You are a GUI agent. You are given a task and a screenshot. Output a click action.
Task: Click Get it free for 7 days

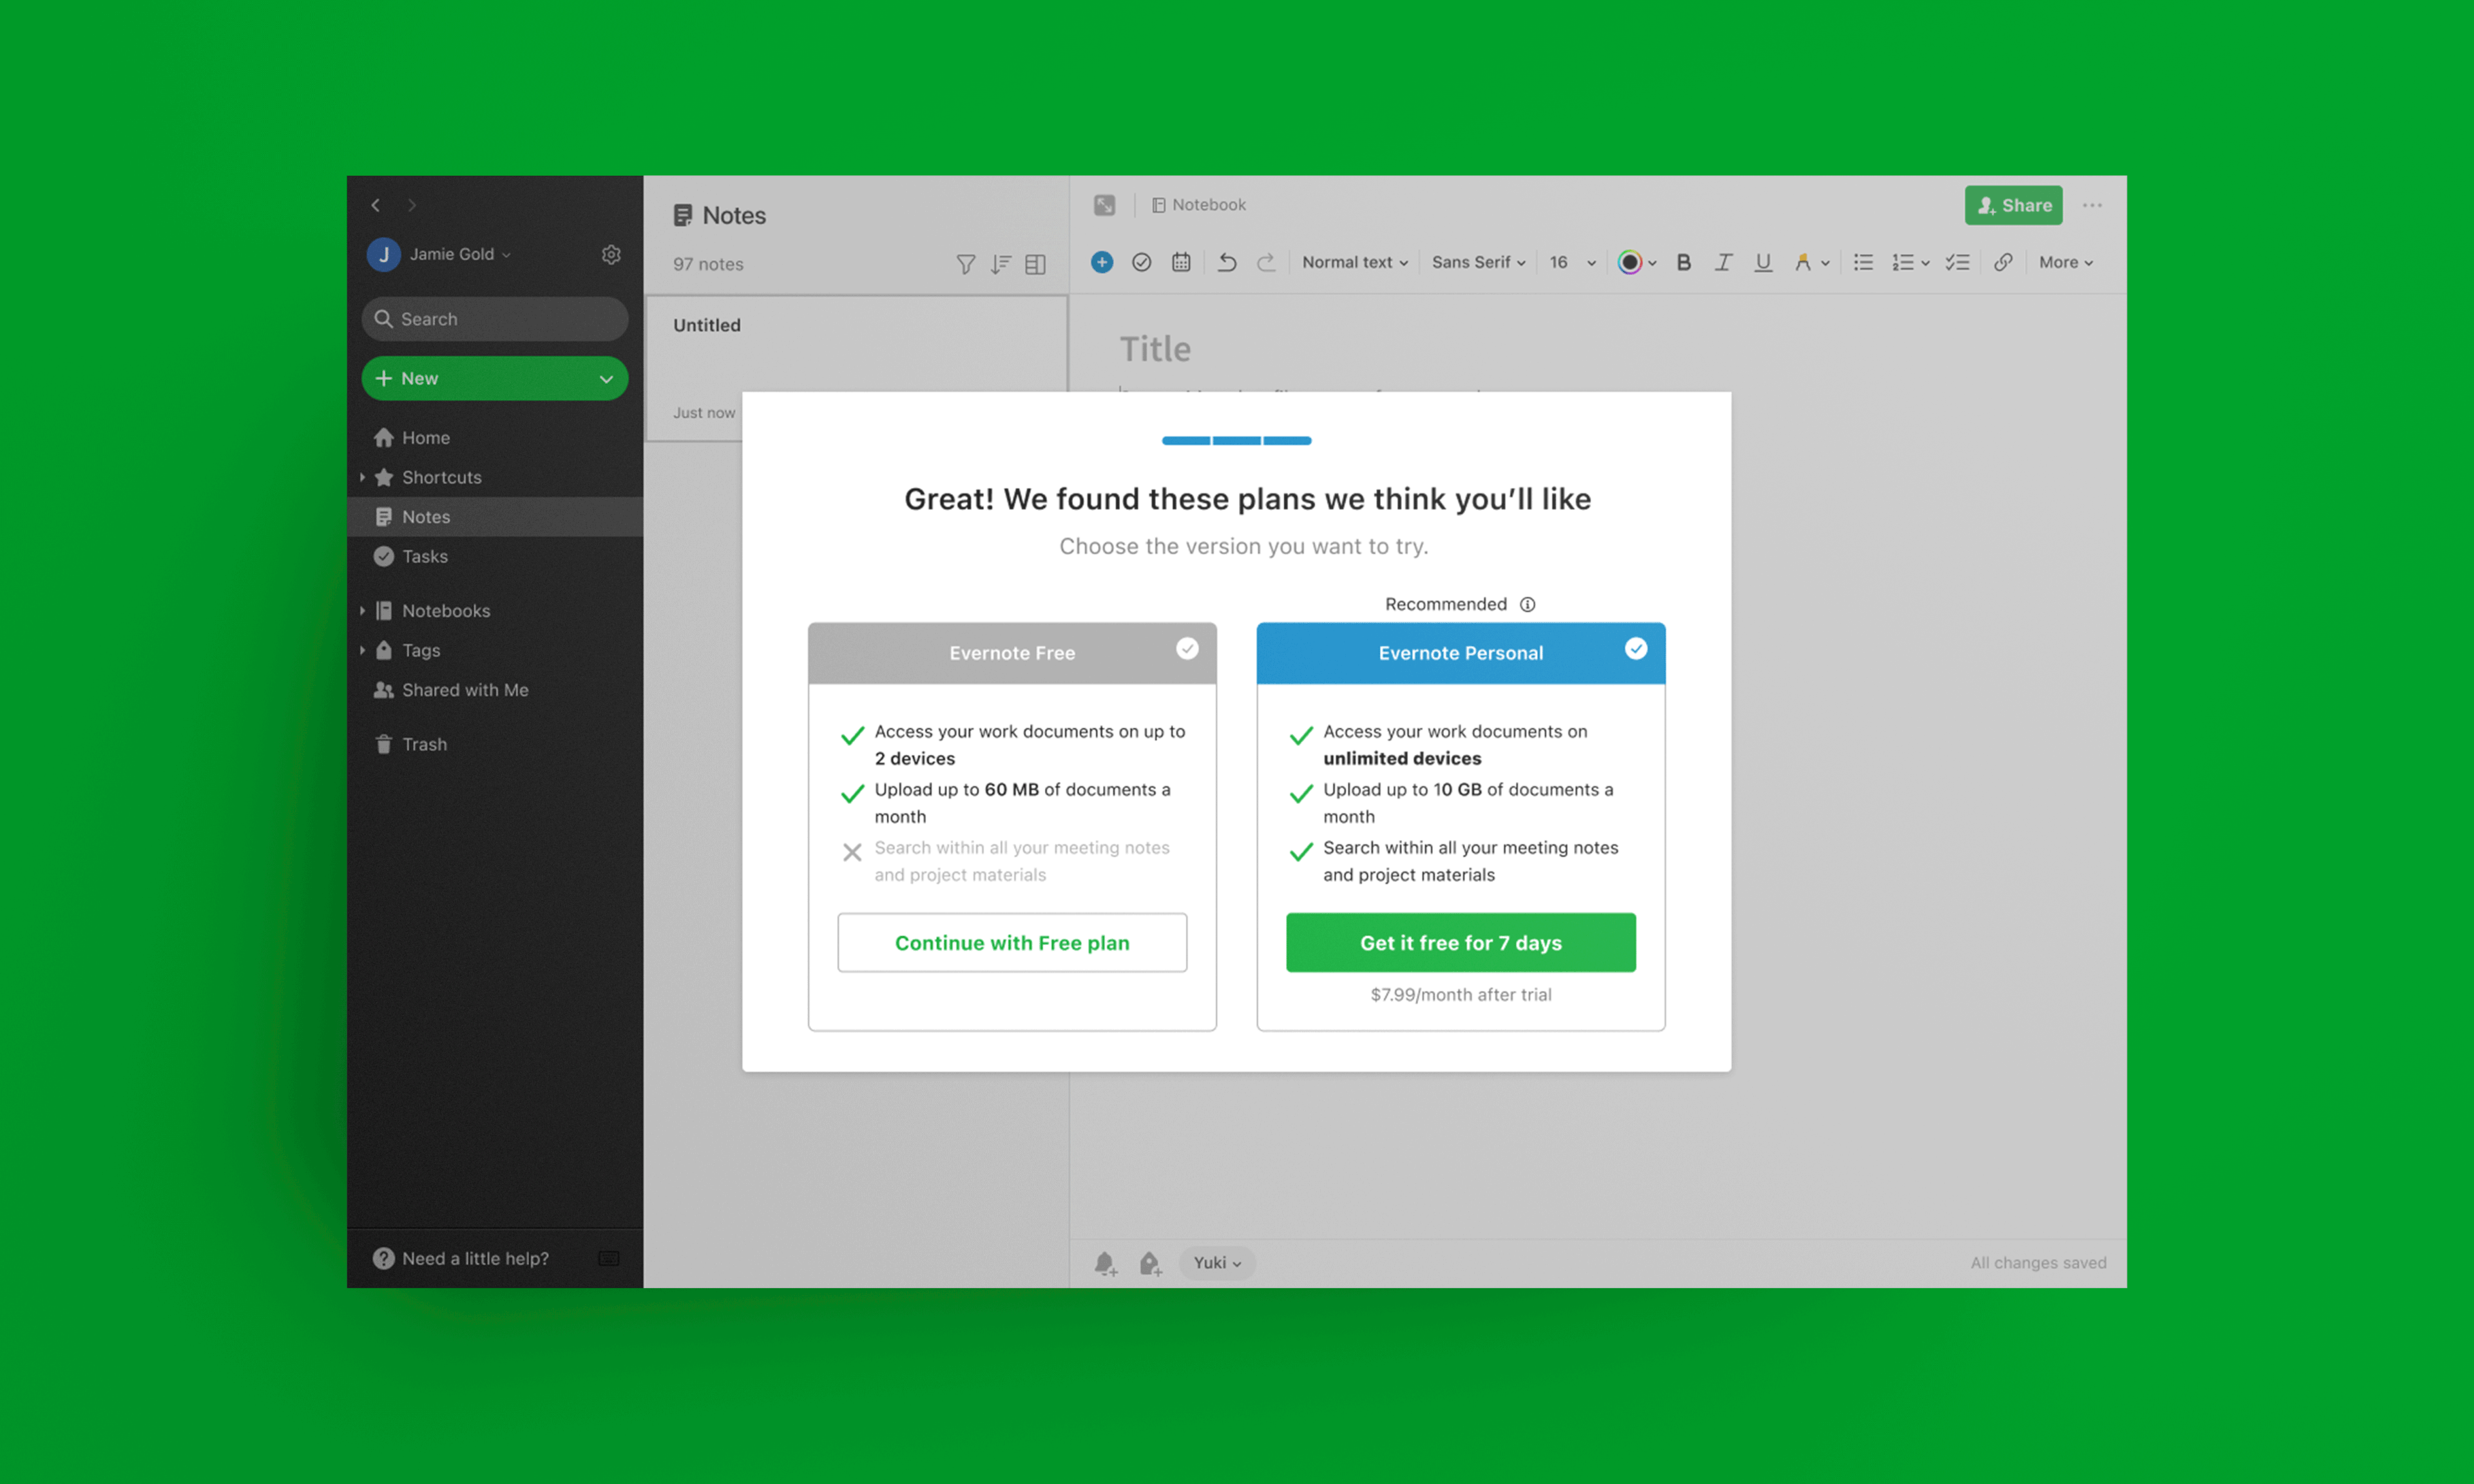[1460, 942]
